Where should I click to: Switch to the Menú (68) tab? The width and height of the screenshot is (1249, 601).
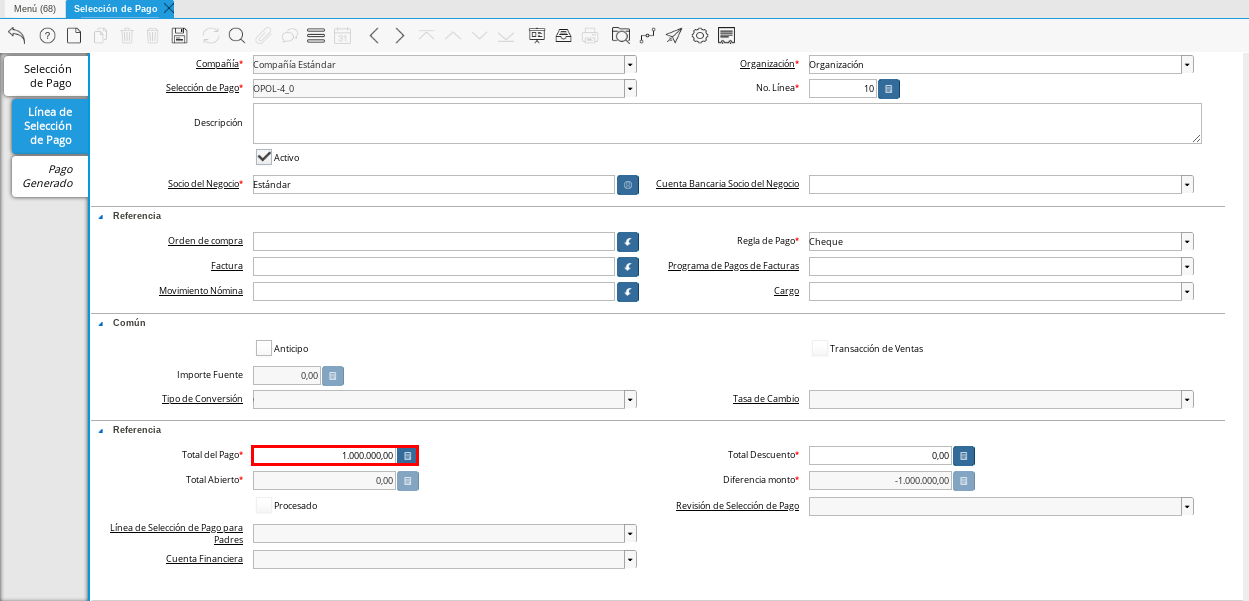[34, 8]
